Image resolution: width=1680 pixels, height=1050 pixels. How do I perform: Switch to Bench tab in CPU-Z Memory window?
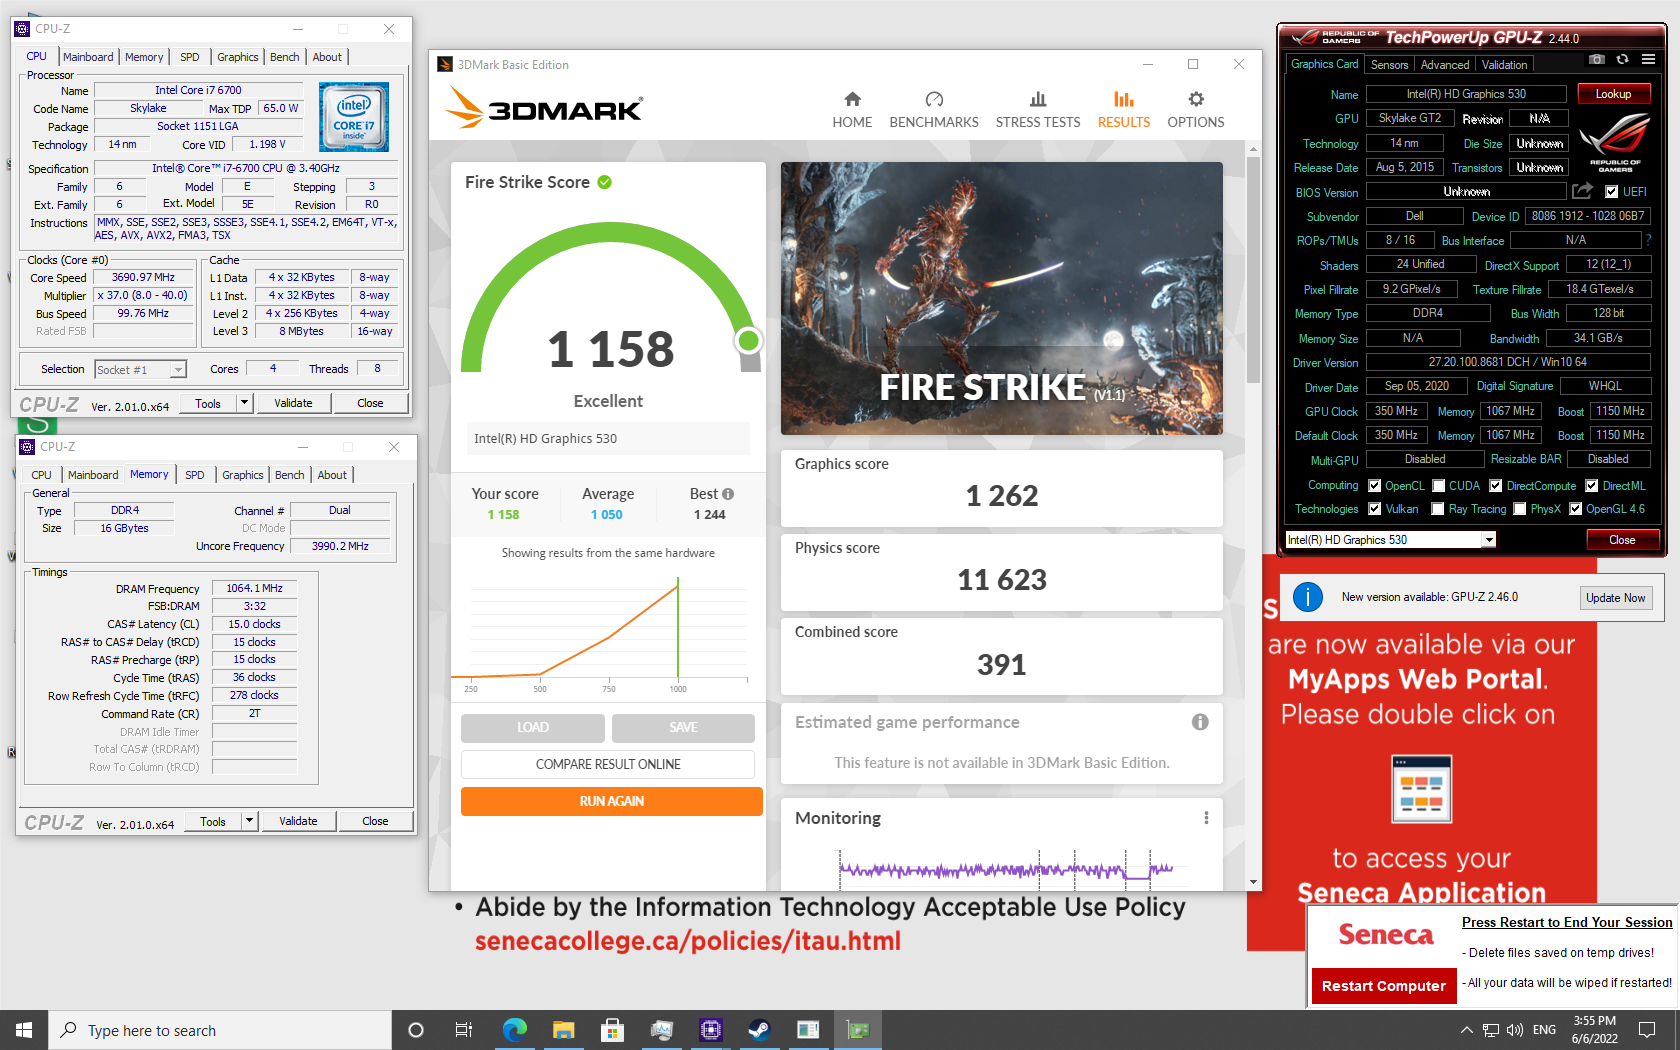[290, 475]
